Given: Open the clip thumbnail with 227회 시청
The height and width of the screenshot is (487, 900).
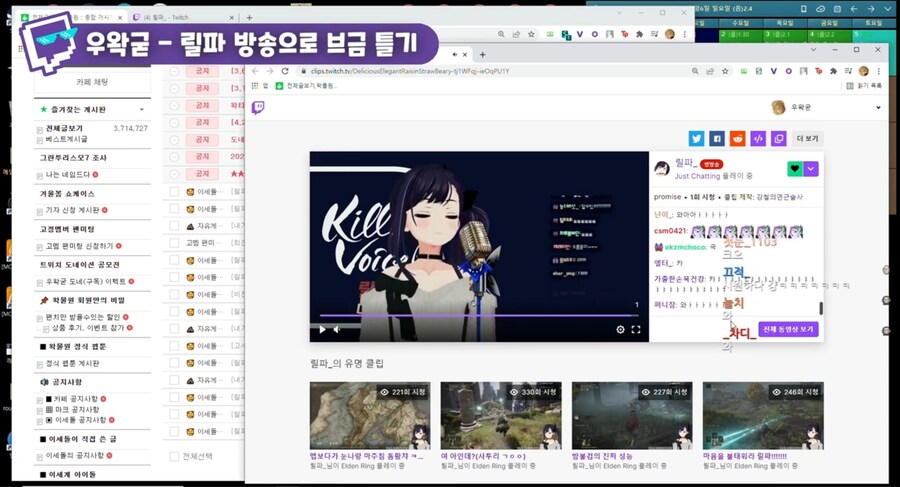Looking at the screenshot, I should (633, 416).
